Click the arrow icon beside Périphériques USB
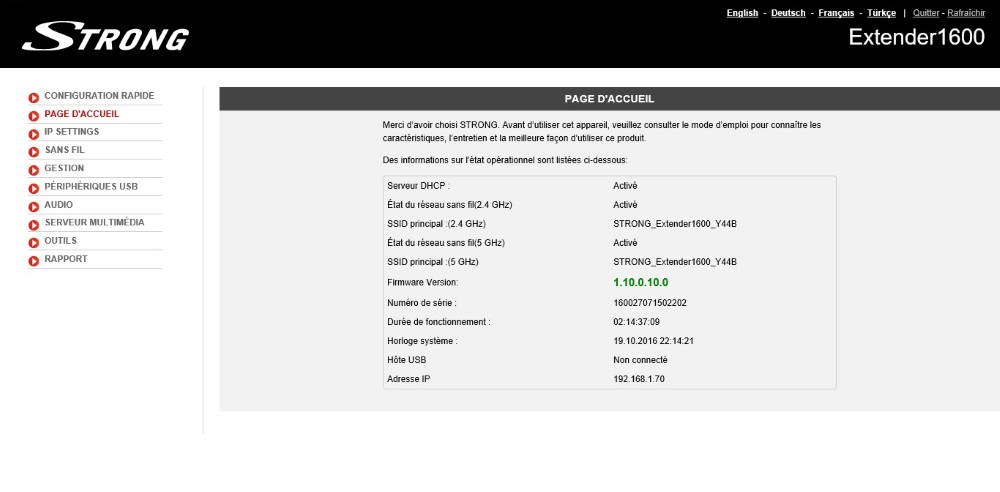1000x492 pixels. tap(34, 187)
